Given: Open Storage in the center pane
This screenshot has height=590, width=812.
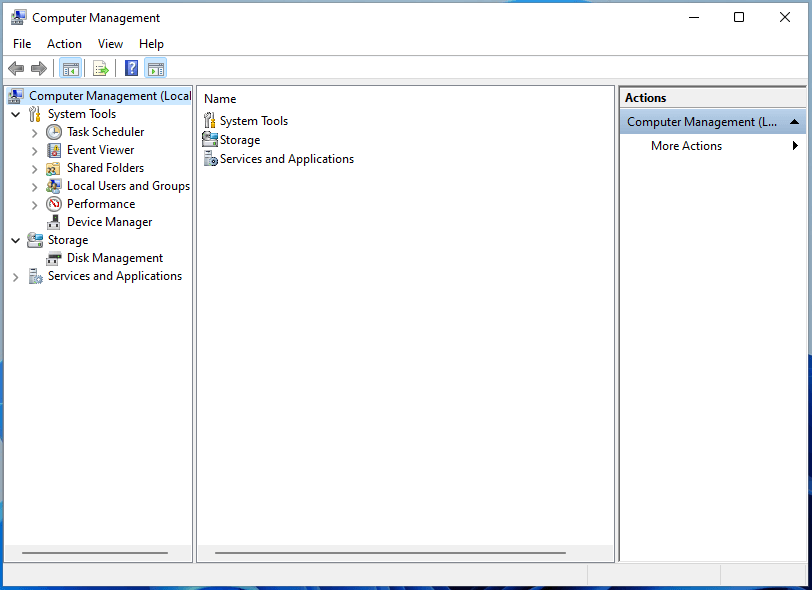Looking at the screenshot, I should click(239, 139).
